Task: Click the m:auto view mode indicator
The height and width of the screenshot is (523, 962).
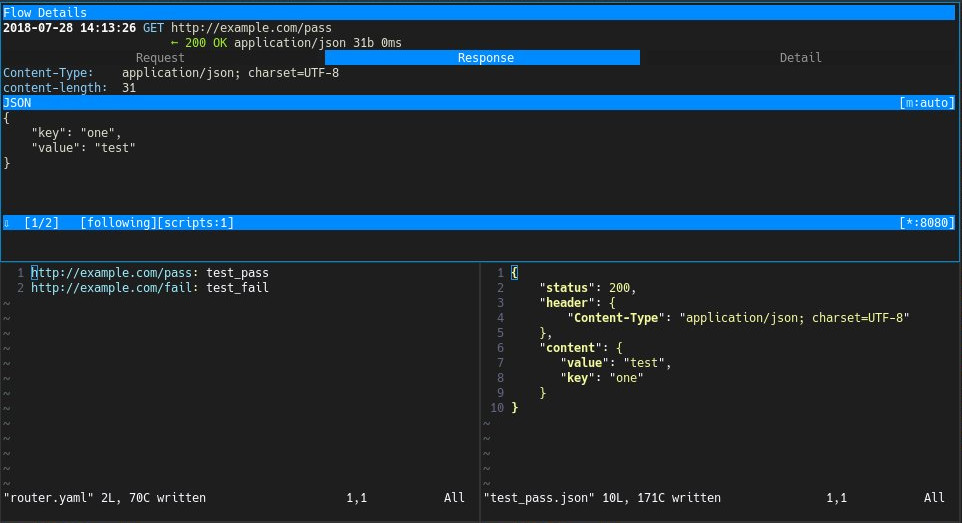Action: pos(926,103)
